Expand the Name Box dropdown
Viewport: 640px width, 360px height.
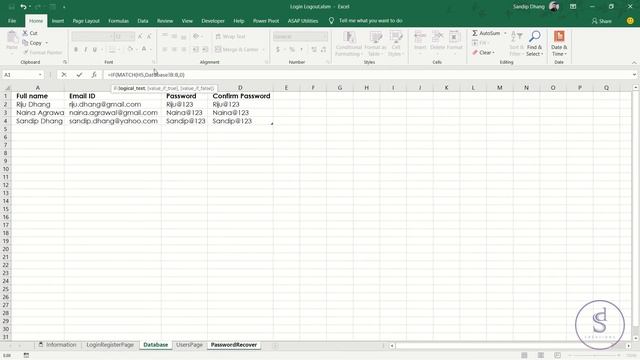(40, 75)
